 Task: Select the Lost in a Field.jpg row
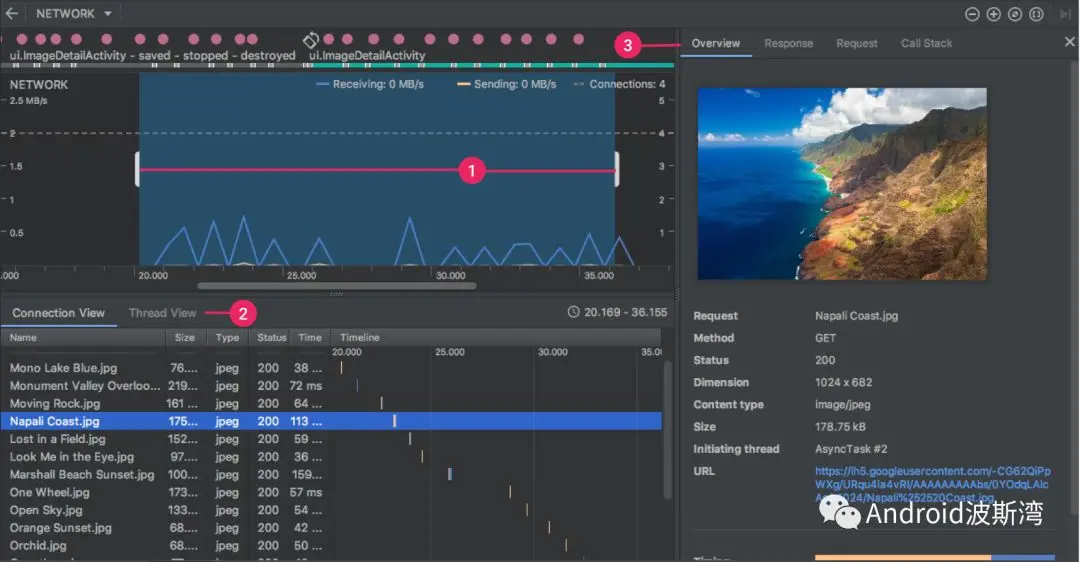pyautogui.click(x=331, y=439)
